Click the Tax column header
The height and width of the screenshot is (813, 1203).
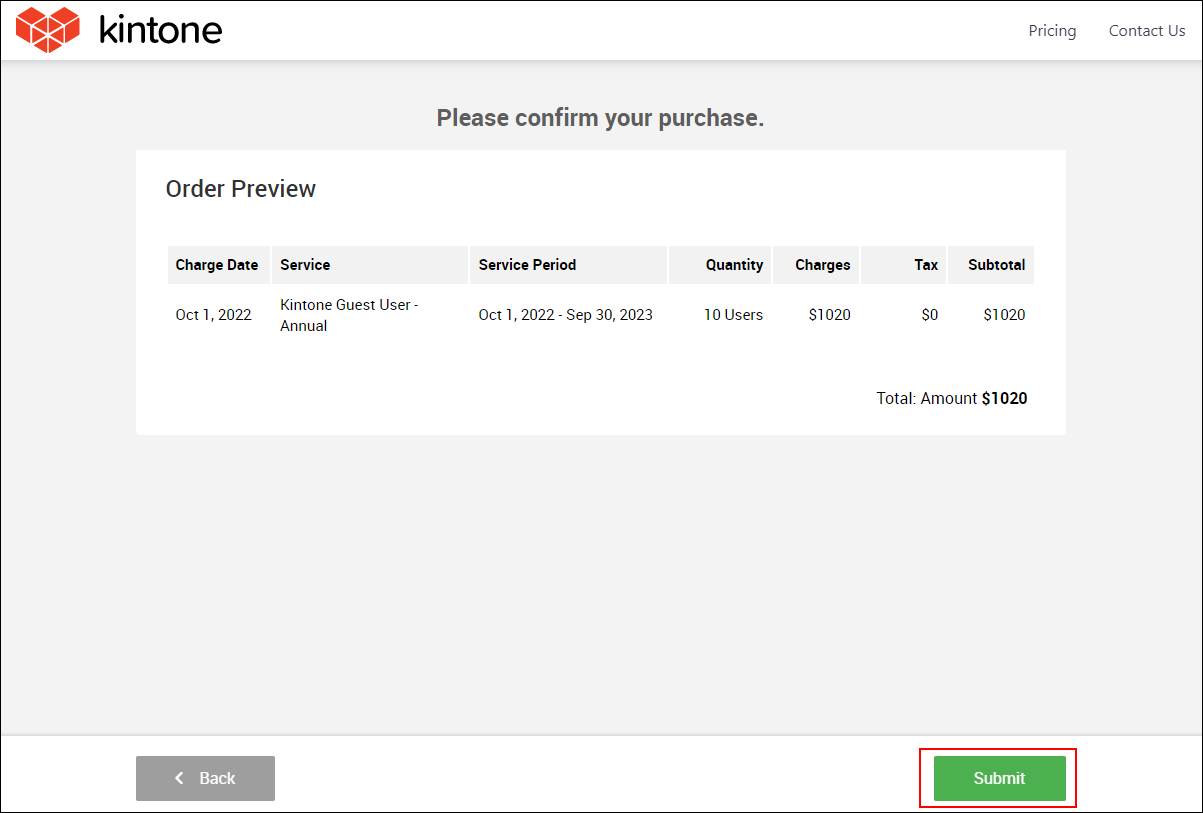coord(926,265)
